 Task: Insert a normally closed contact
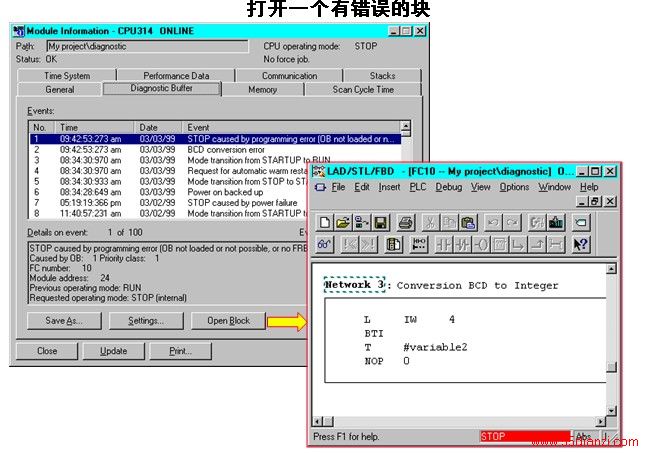(x=462, y=245)
